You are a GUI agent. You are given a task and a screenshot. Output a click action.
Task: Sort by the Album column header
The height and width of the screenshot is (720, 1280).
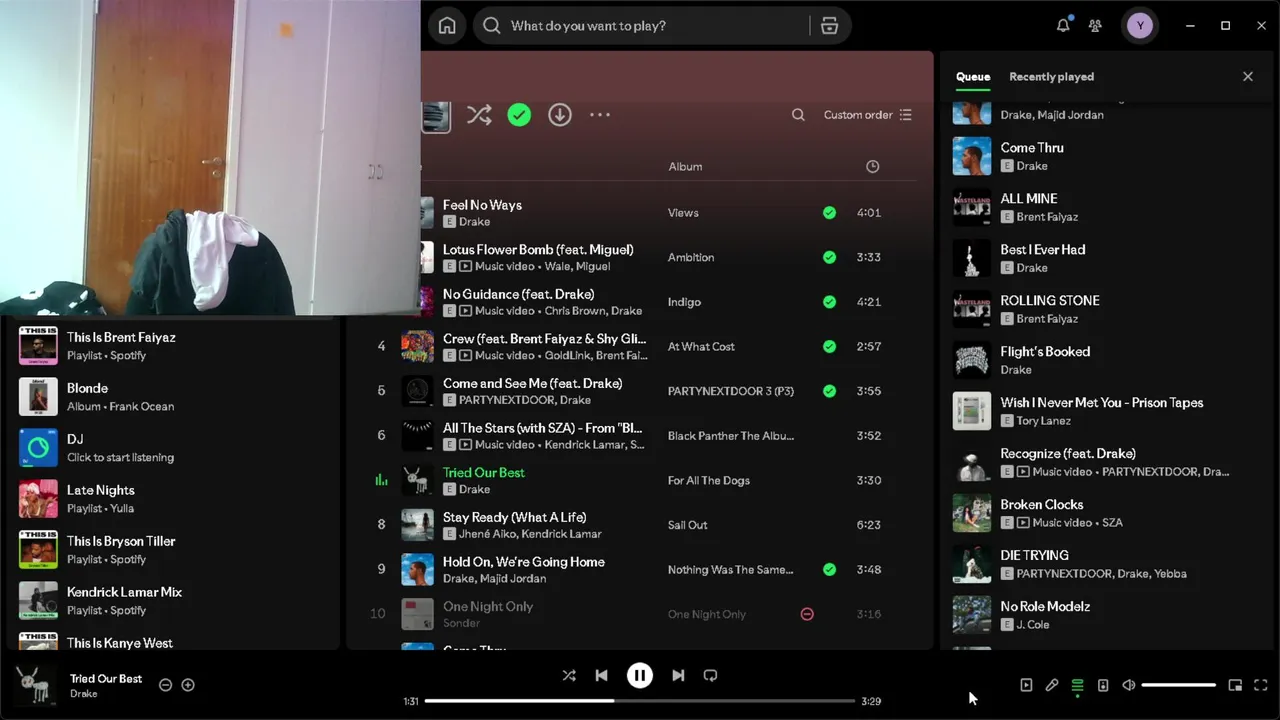pyautogui.click(x=685, y=167)
